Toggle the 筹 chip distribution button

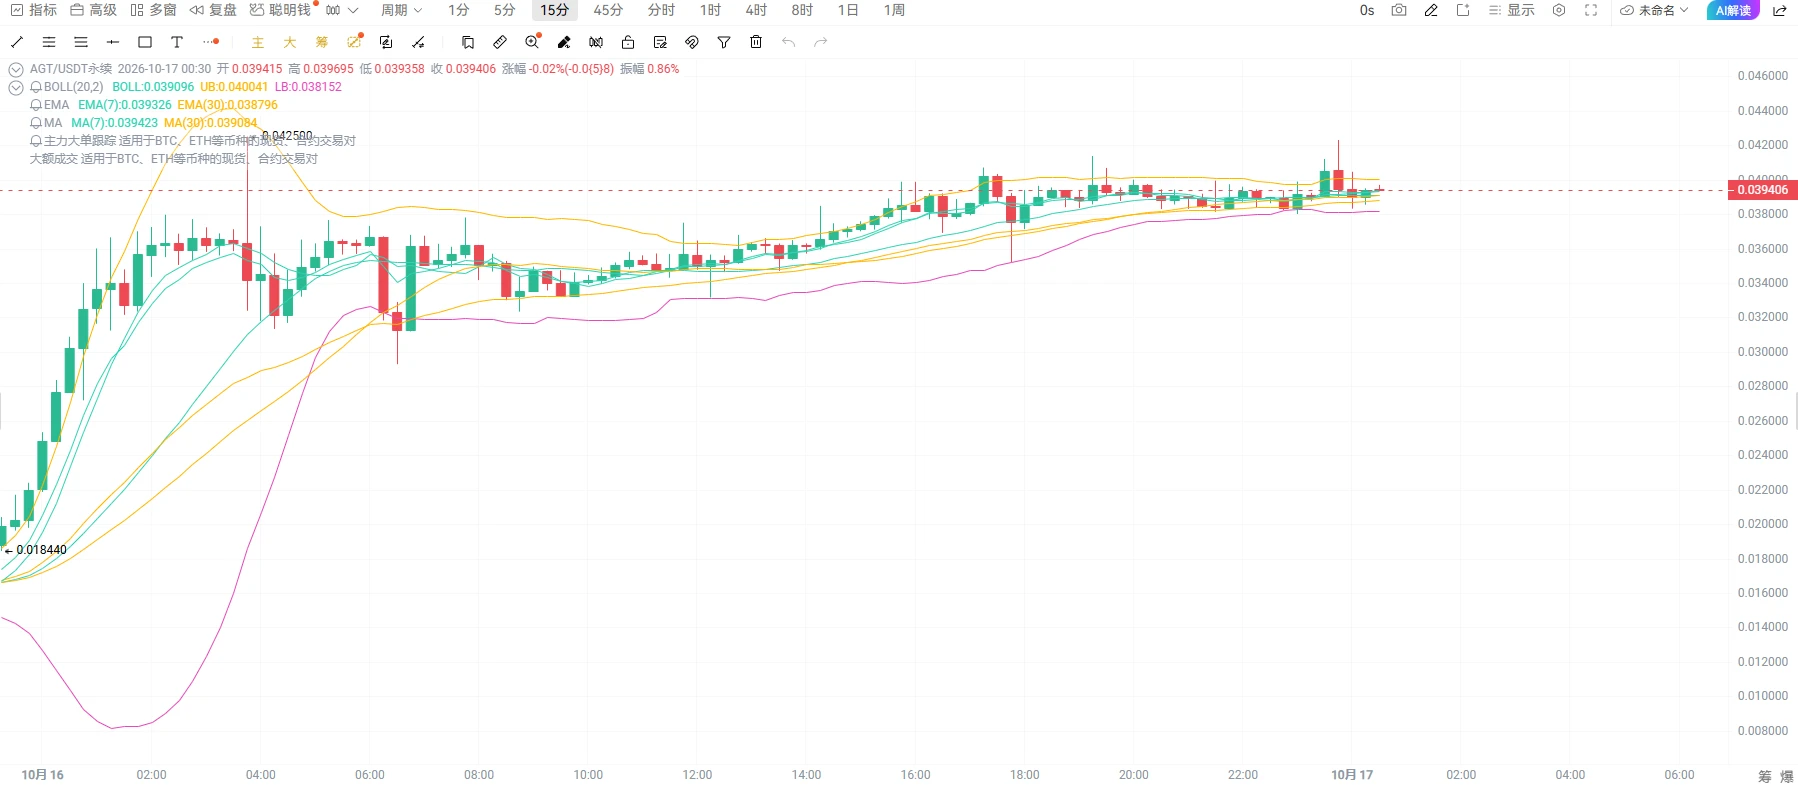(322, 42)
